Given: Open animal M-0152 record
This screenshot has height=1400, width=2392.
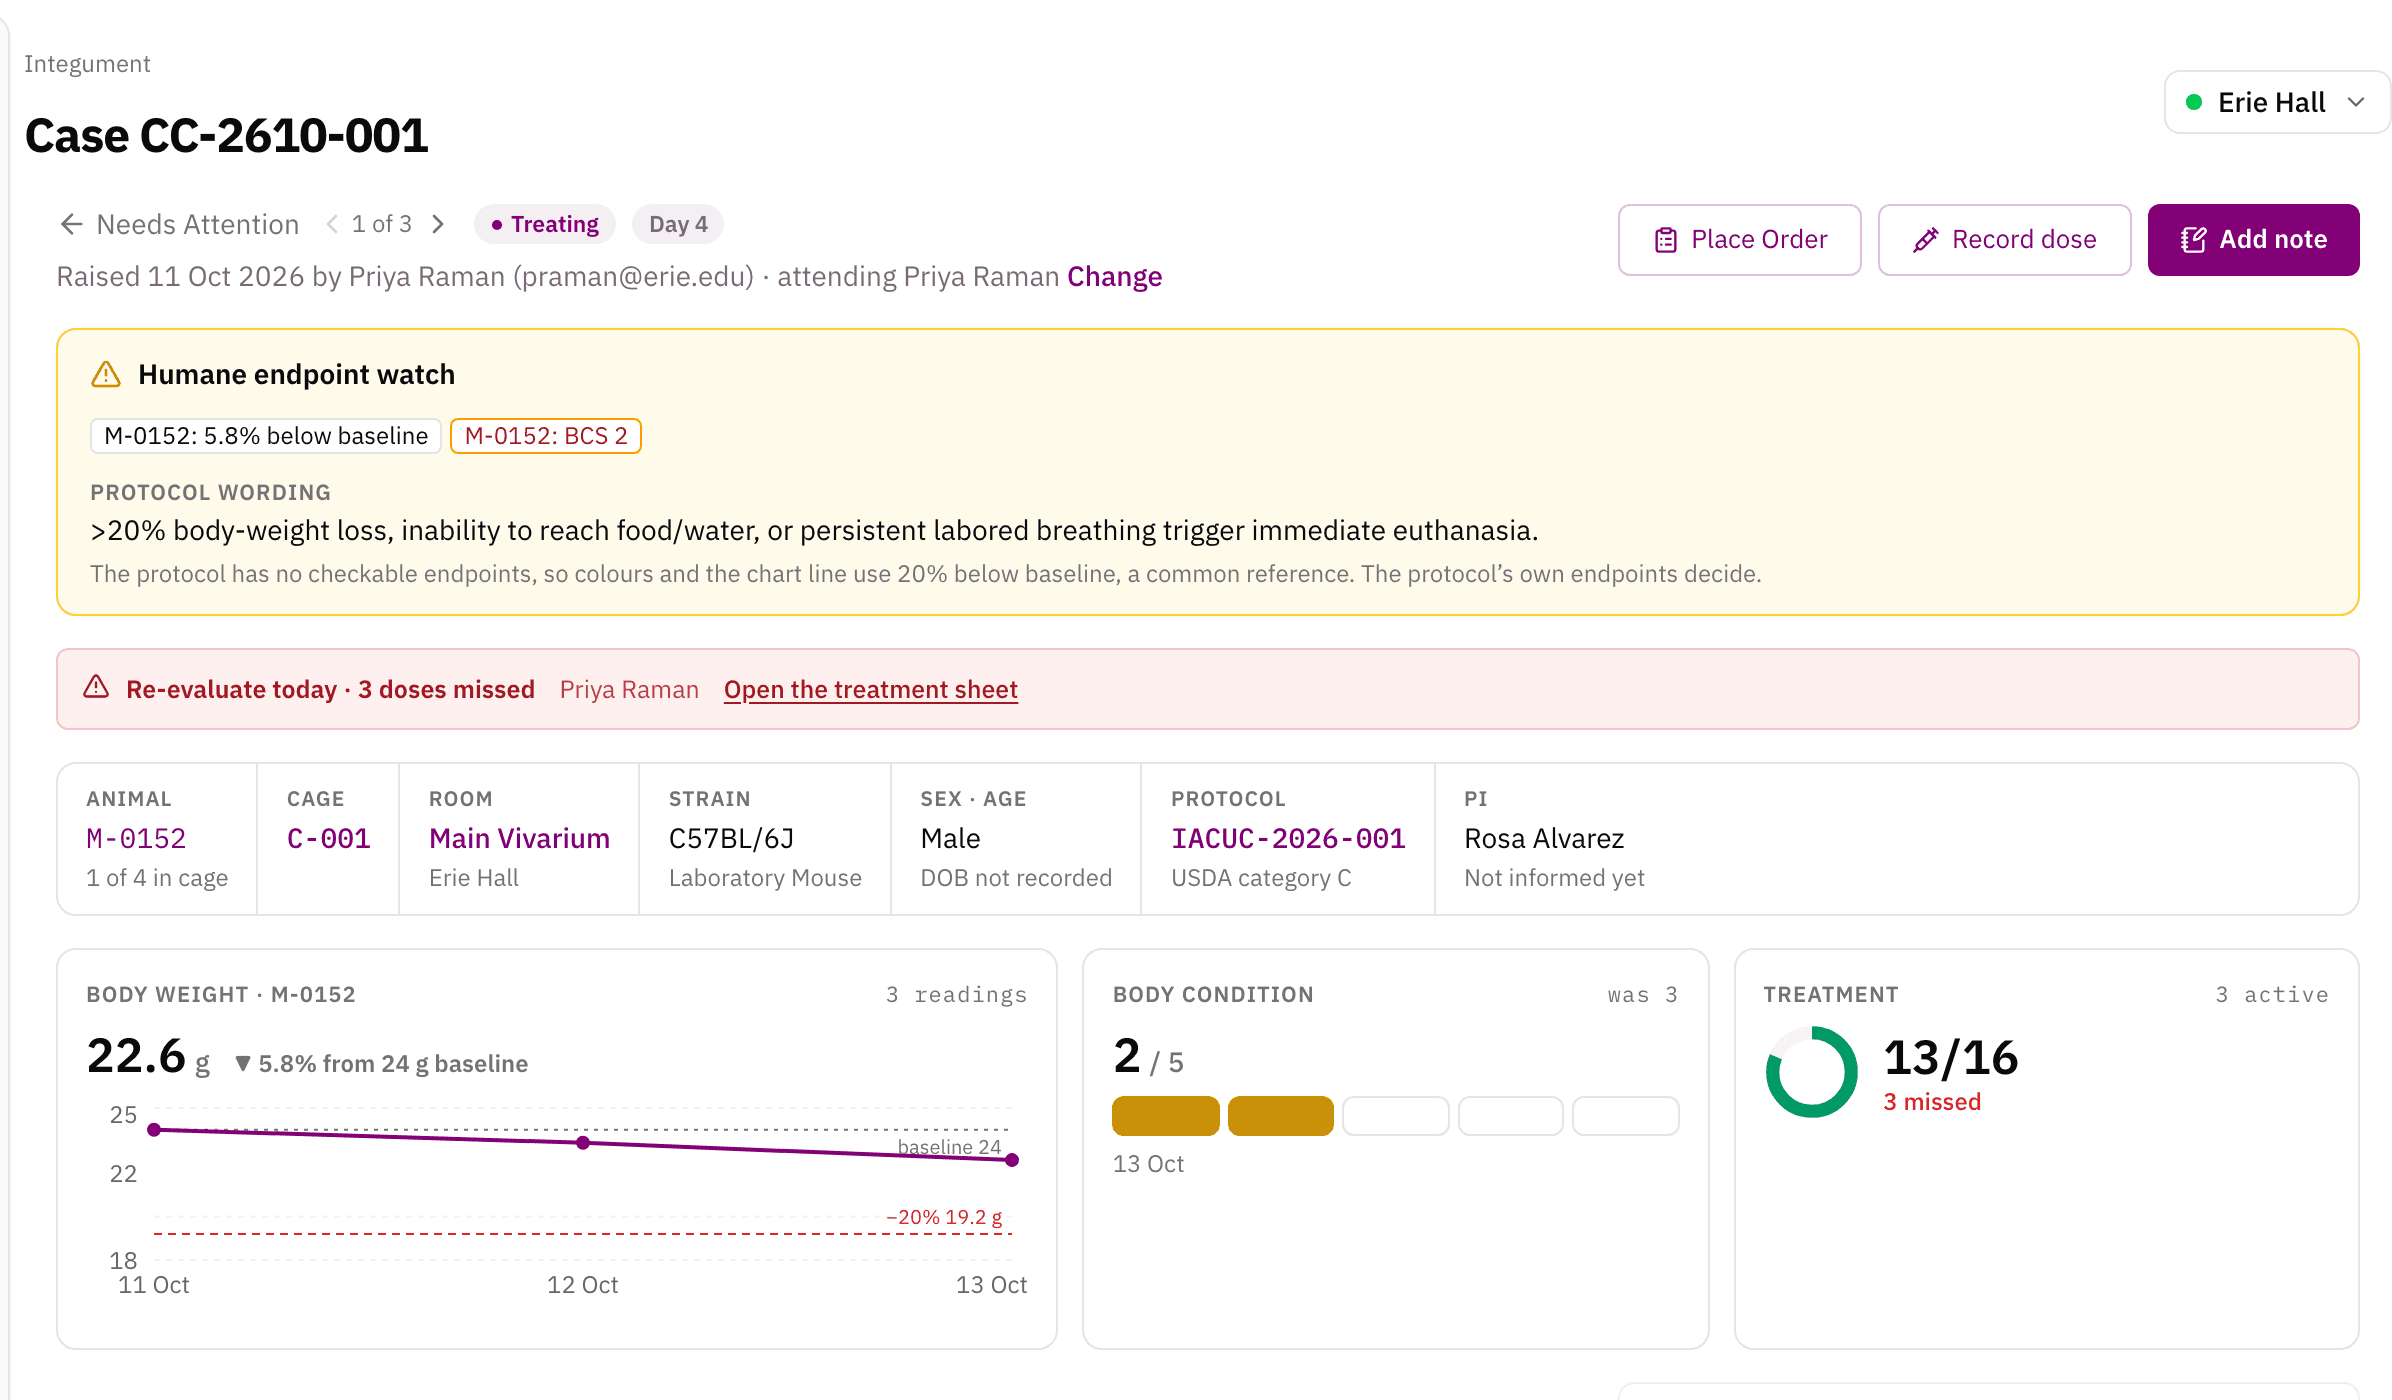Looking at the screenshot, I should 136,839.
